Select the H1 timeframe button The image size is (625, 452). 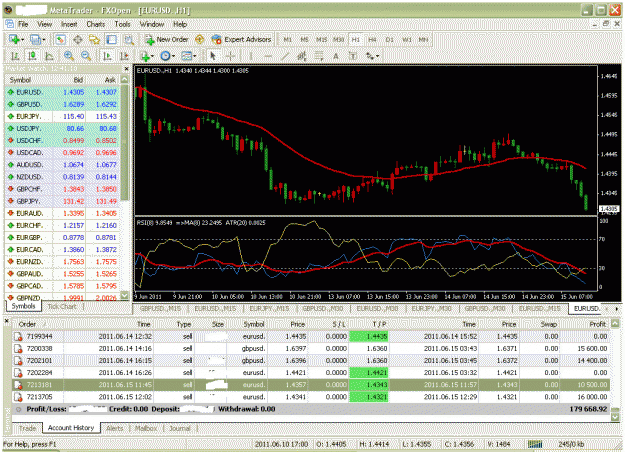pyautogui.click(x=356, y=39)
